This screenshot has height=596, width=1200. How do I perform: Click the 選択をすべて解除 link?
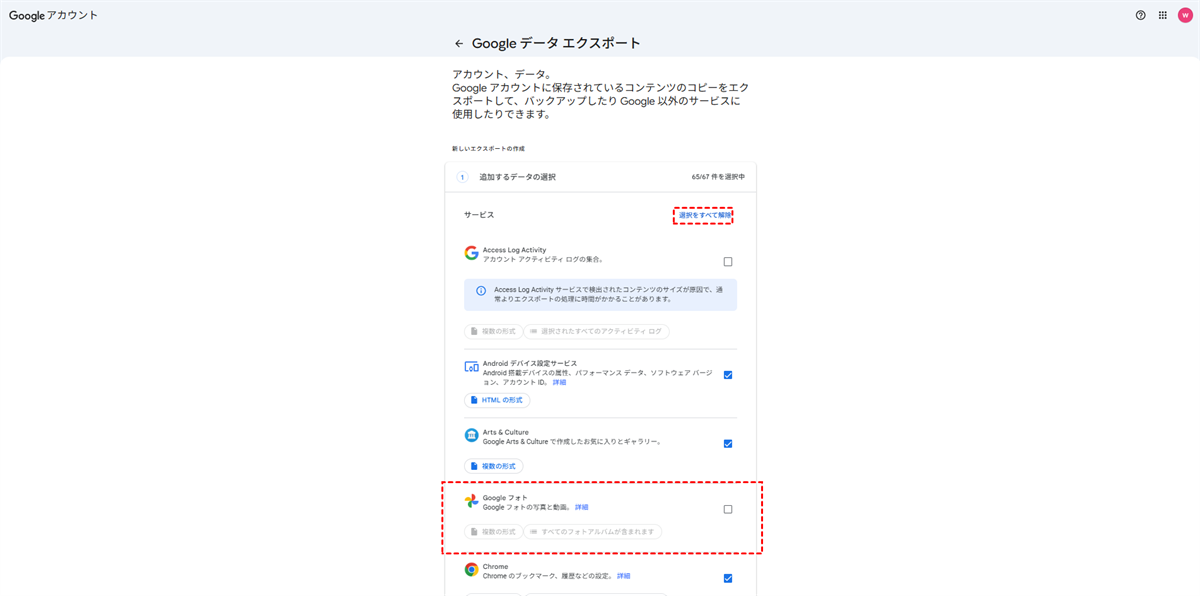[x=705, y=215]
